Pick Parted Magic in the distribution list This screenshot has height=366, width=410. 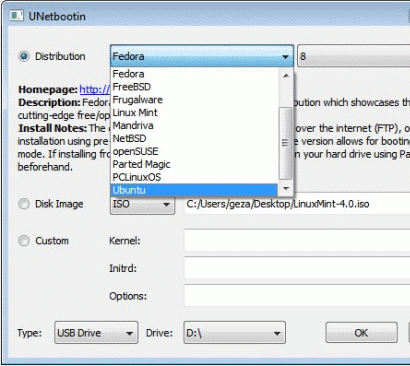[194, 164]
